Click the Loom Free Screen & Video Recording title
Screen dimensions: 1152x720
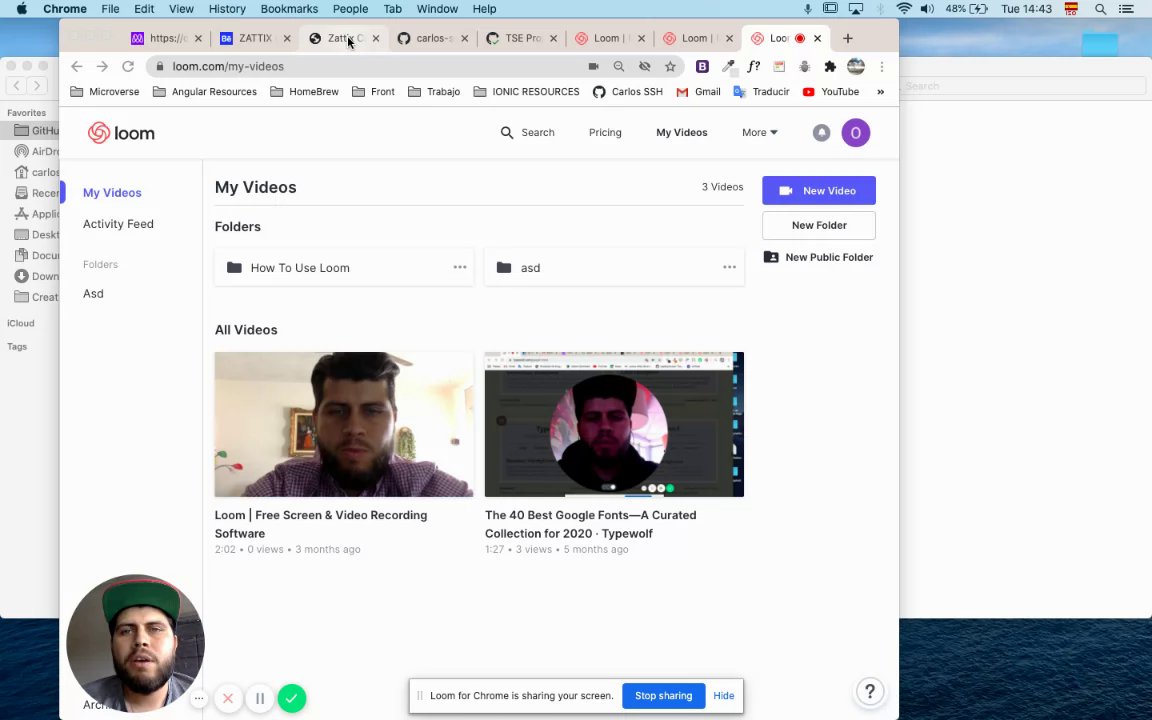321,524
